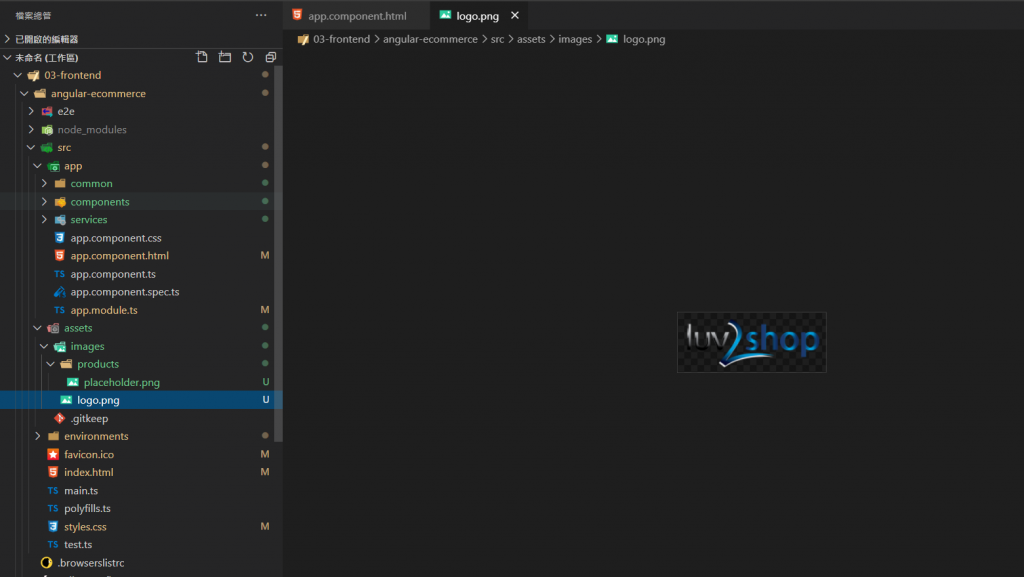
Task: Click the CSS icon beside styles.css
Action: [x=53, y=526]
